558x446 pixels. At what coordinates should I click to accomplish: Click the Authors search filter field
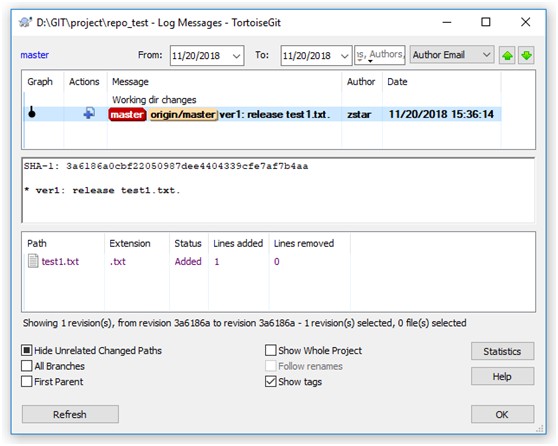pyautogui.click(x=380, y=55)
